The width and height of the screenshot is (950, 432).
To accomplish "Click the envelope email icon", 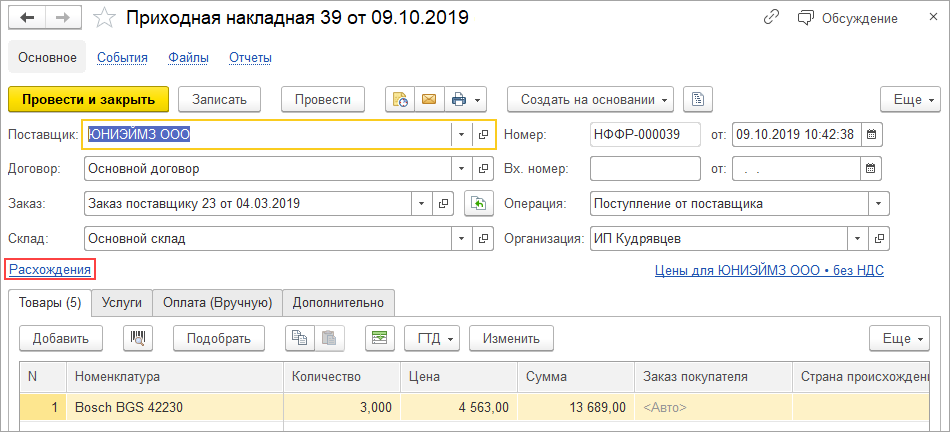I will pos(428,99).
